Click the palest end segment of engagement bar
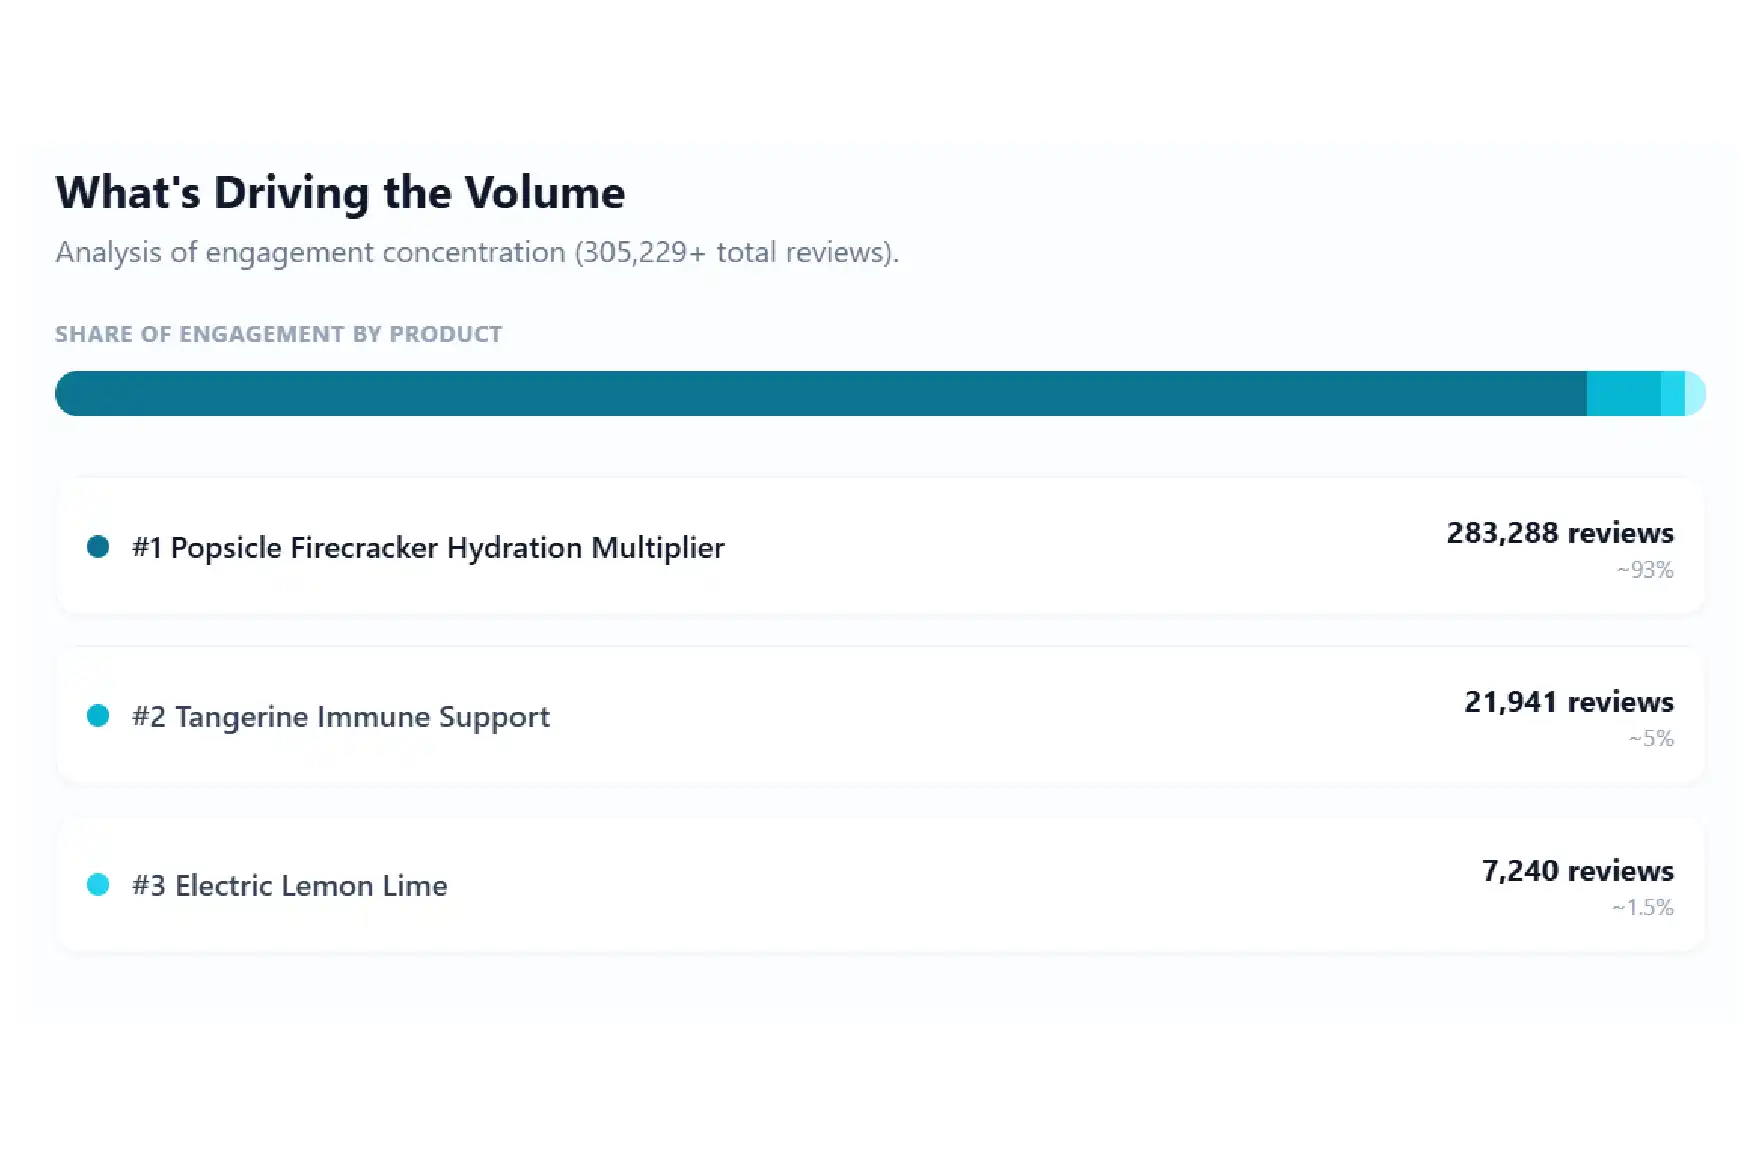Image resolution: width=1759 pixels, height=1163 pixels. [1695, 393]
